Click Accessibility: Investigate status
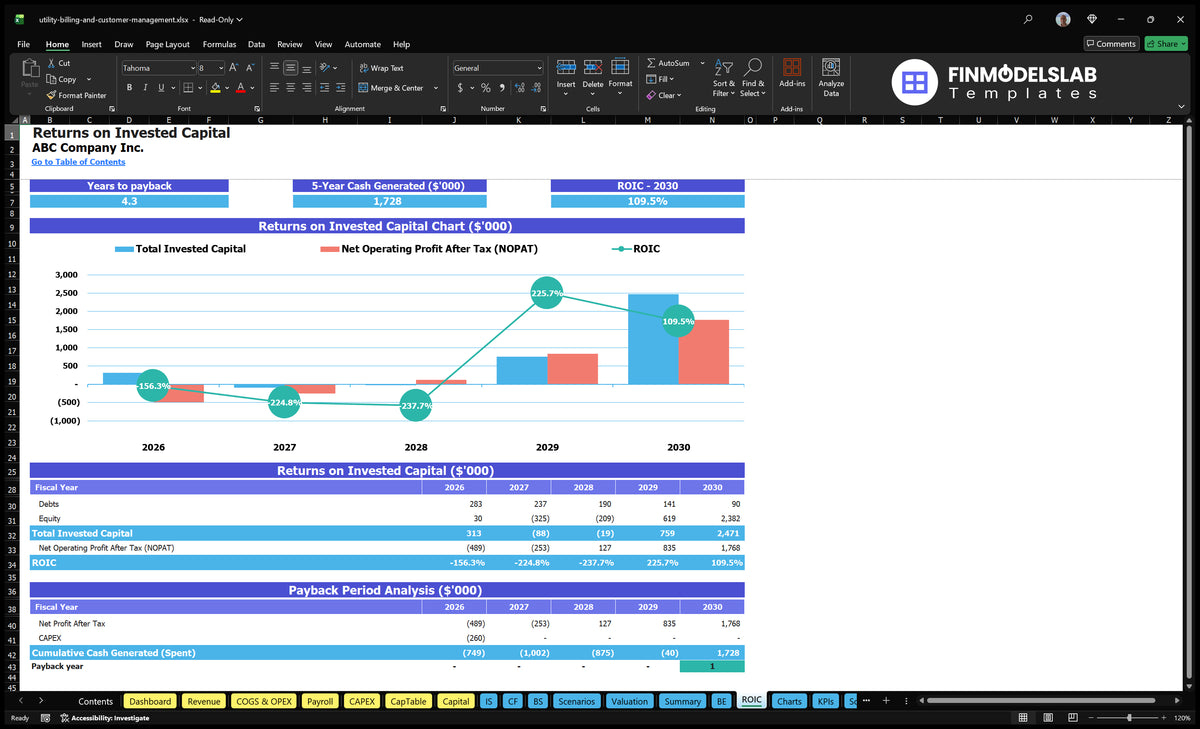The width and height of the screenshot is (1200, 729). (x=104, y=718)
